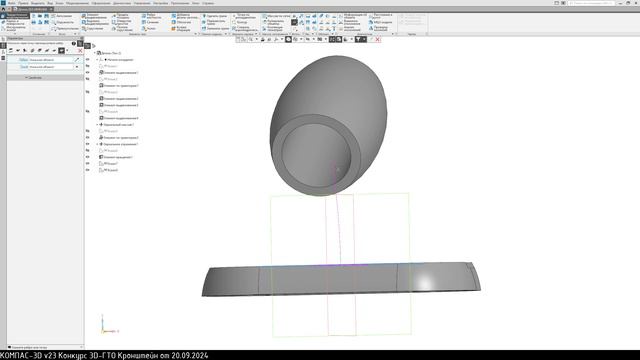Cancel the operation with the red X in view toolbar
The width and height of the screenshot is (640, 360).
378,39
